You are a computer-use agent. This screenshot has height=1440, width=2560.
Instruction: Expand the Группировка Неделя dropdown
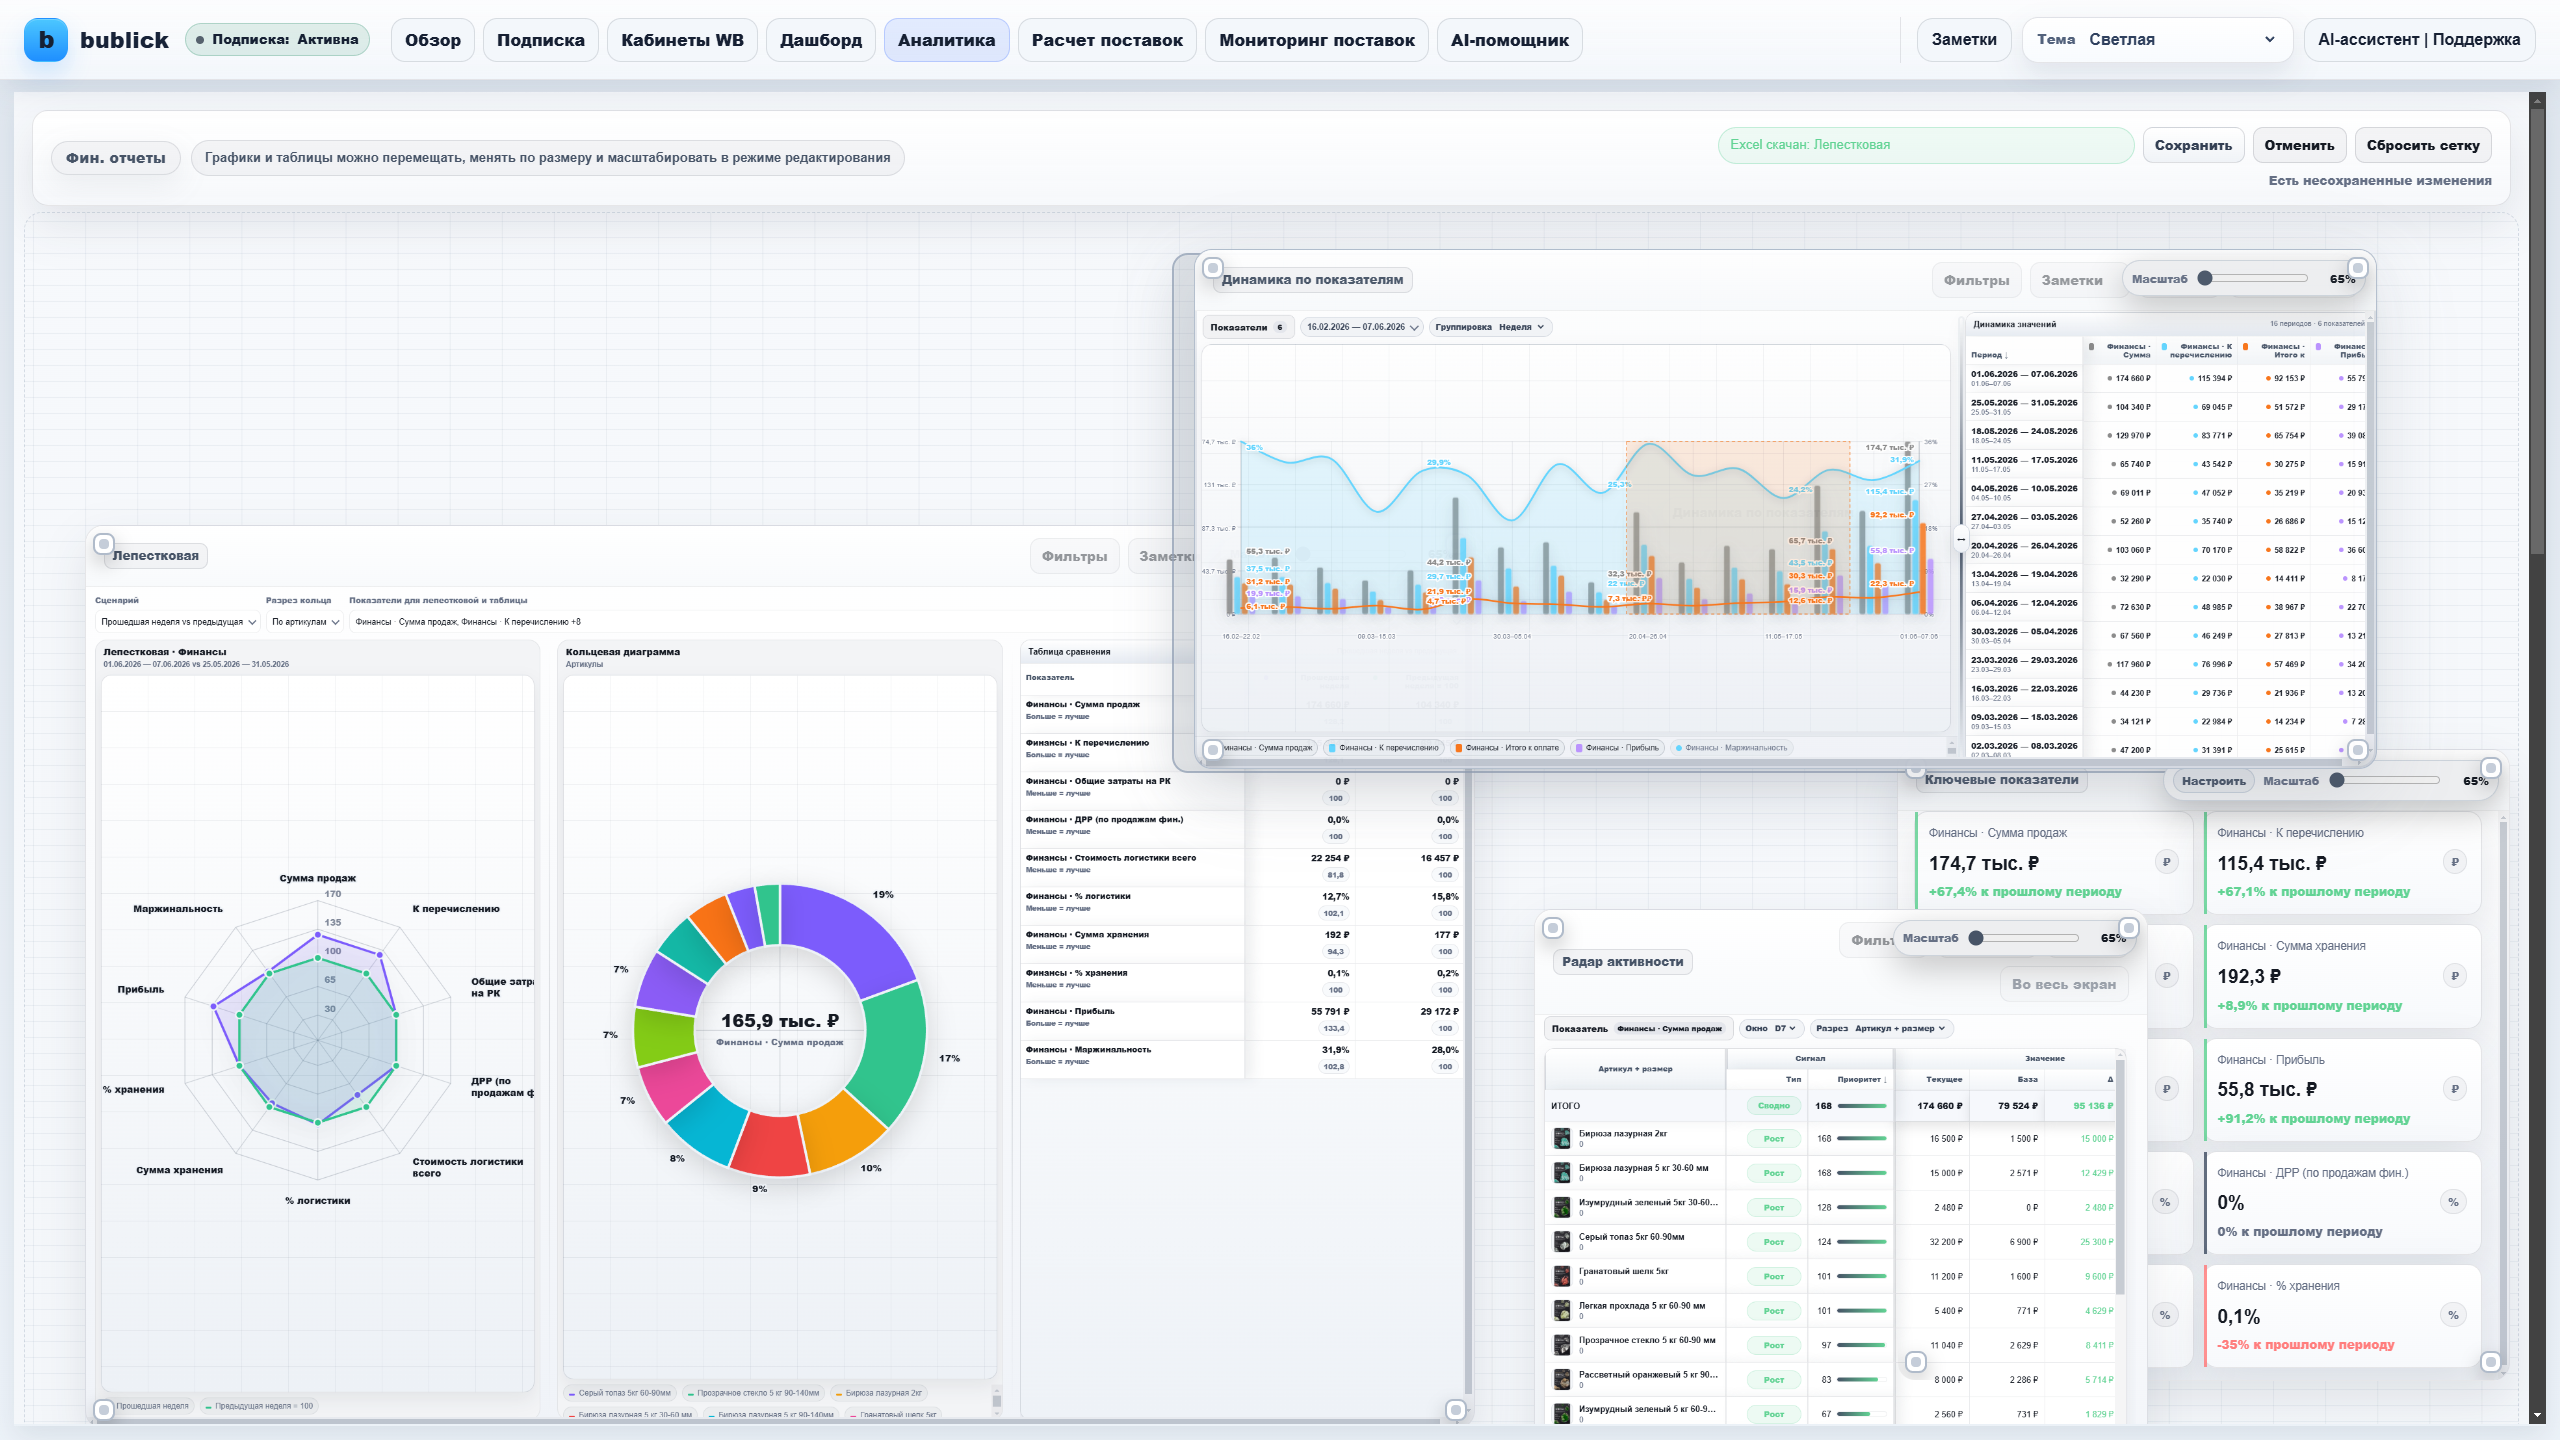[1489, 327]
